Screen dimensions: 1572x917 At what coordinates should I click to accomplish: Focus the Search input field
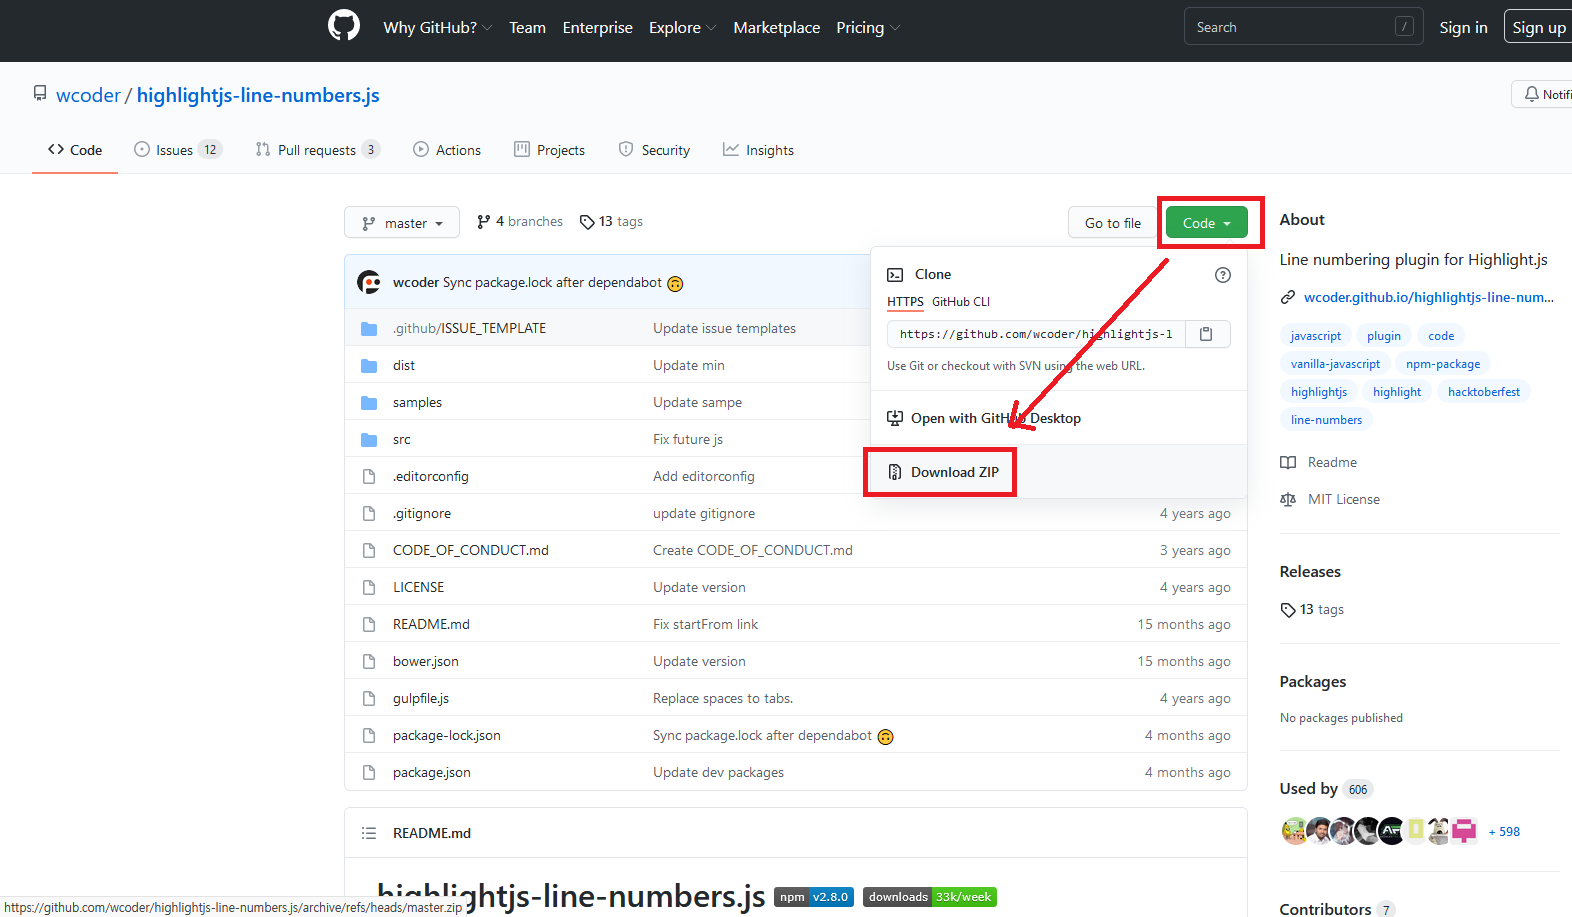(1303, 27)
